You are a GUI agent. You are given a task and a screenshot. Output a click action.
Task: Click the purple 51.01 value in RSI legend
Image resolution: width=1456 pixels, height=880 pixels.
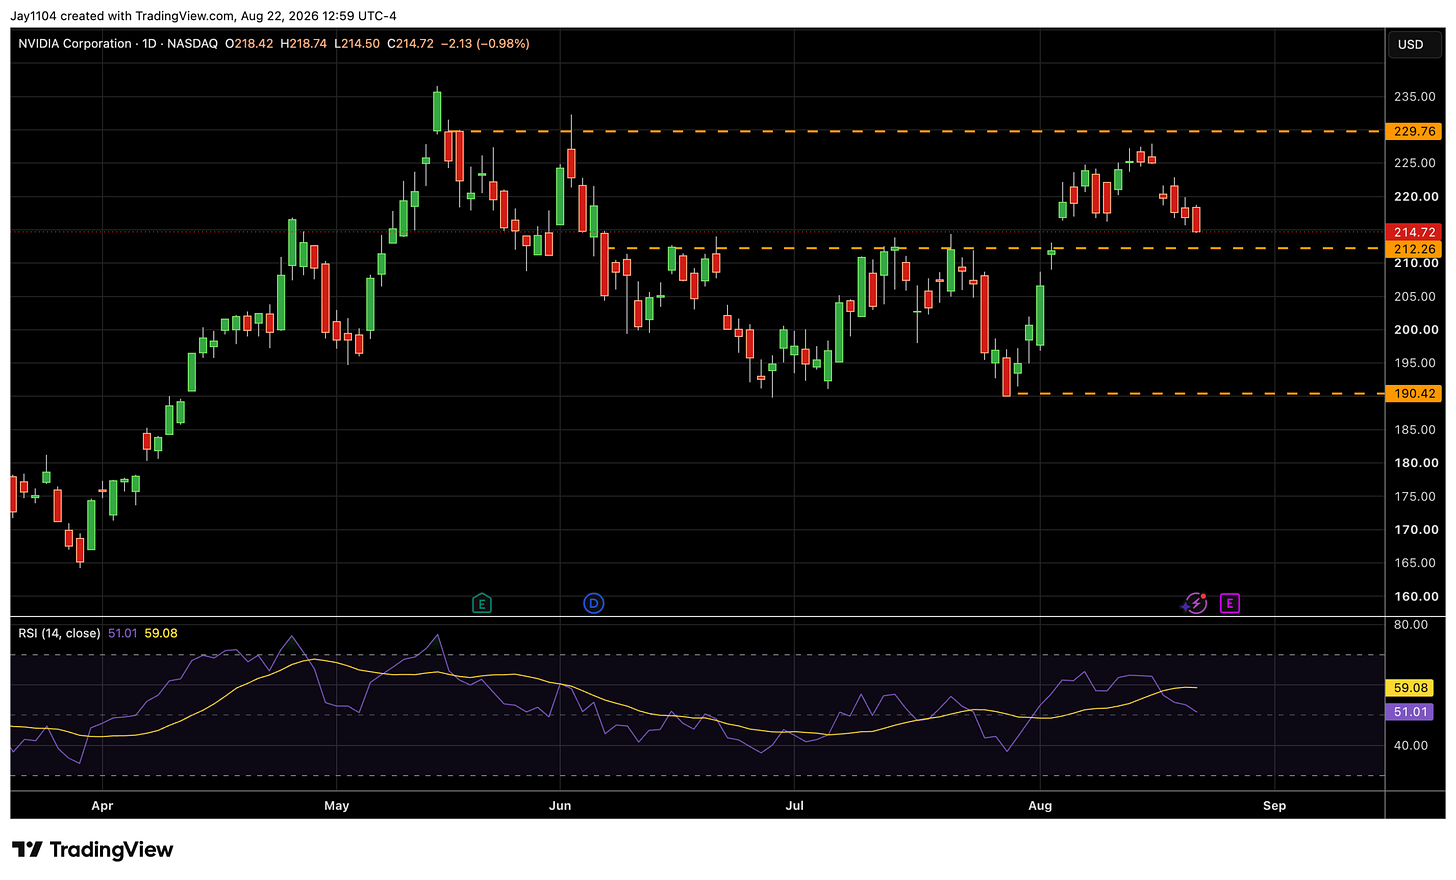pos(123,633)
